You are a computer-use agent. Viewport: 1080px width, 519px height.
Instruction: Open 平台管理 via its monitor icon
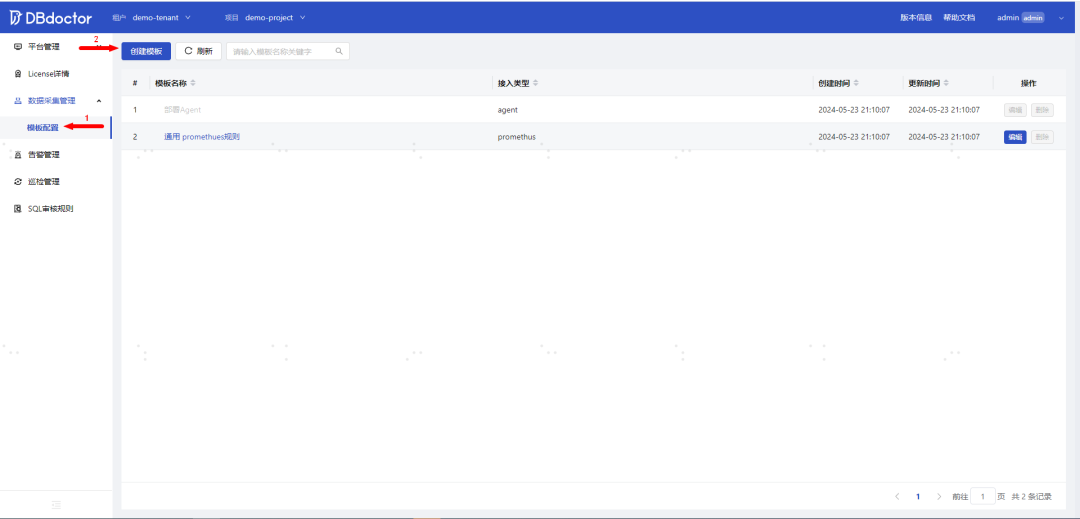click(x=18, y=47)
